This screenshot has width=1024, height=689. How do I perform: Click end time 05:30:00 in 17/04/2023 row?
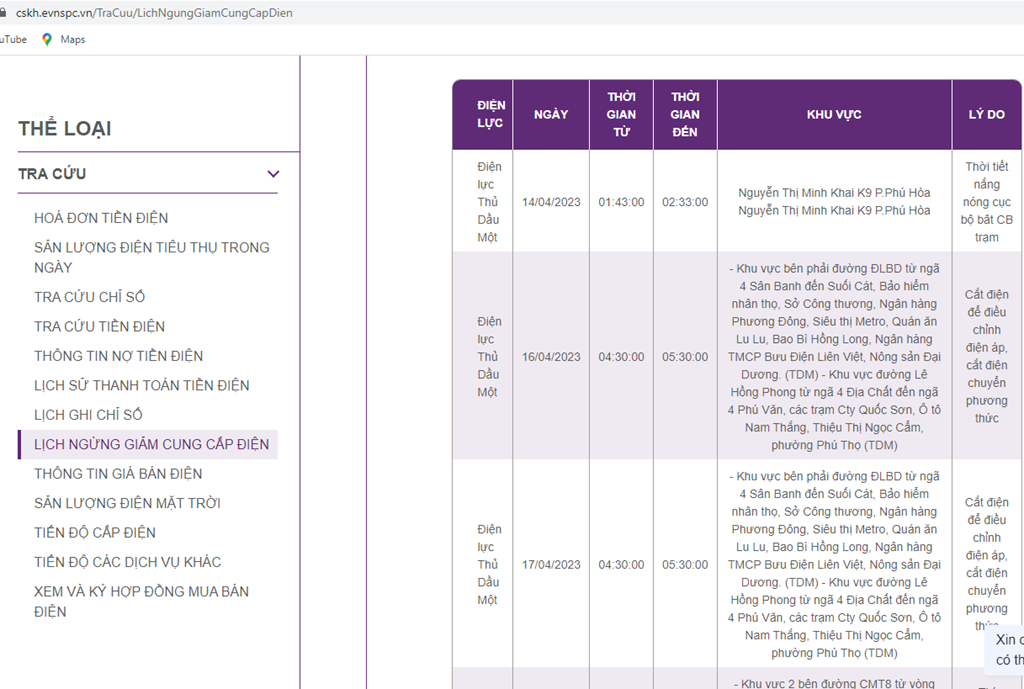click(685, 564)
